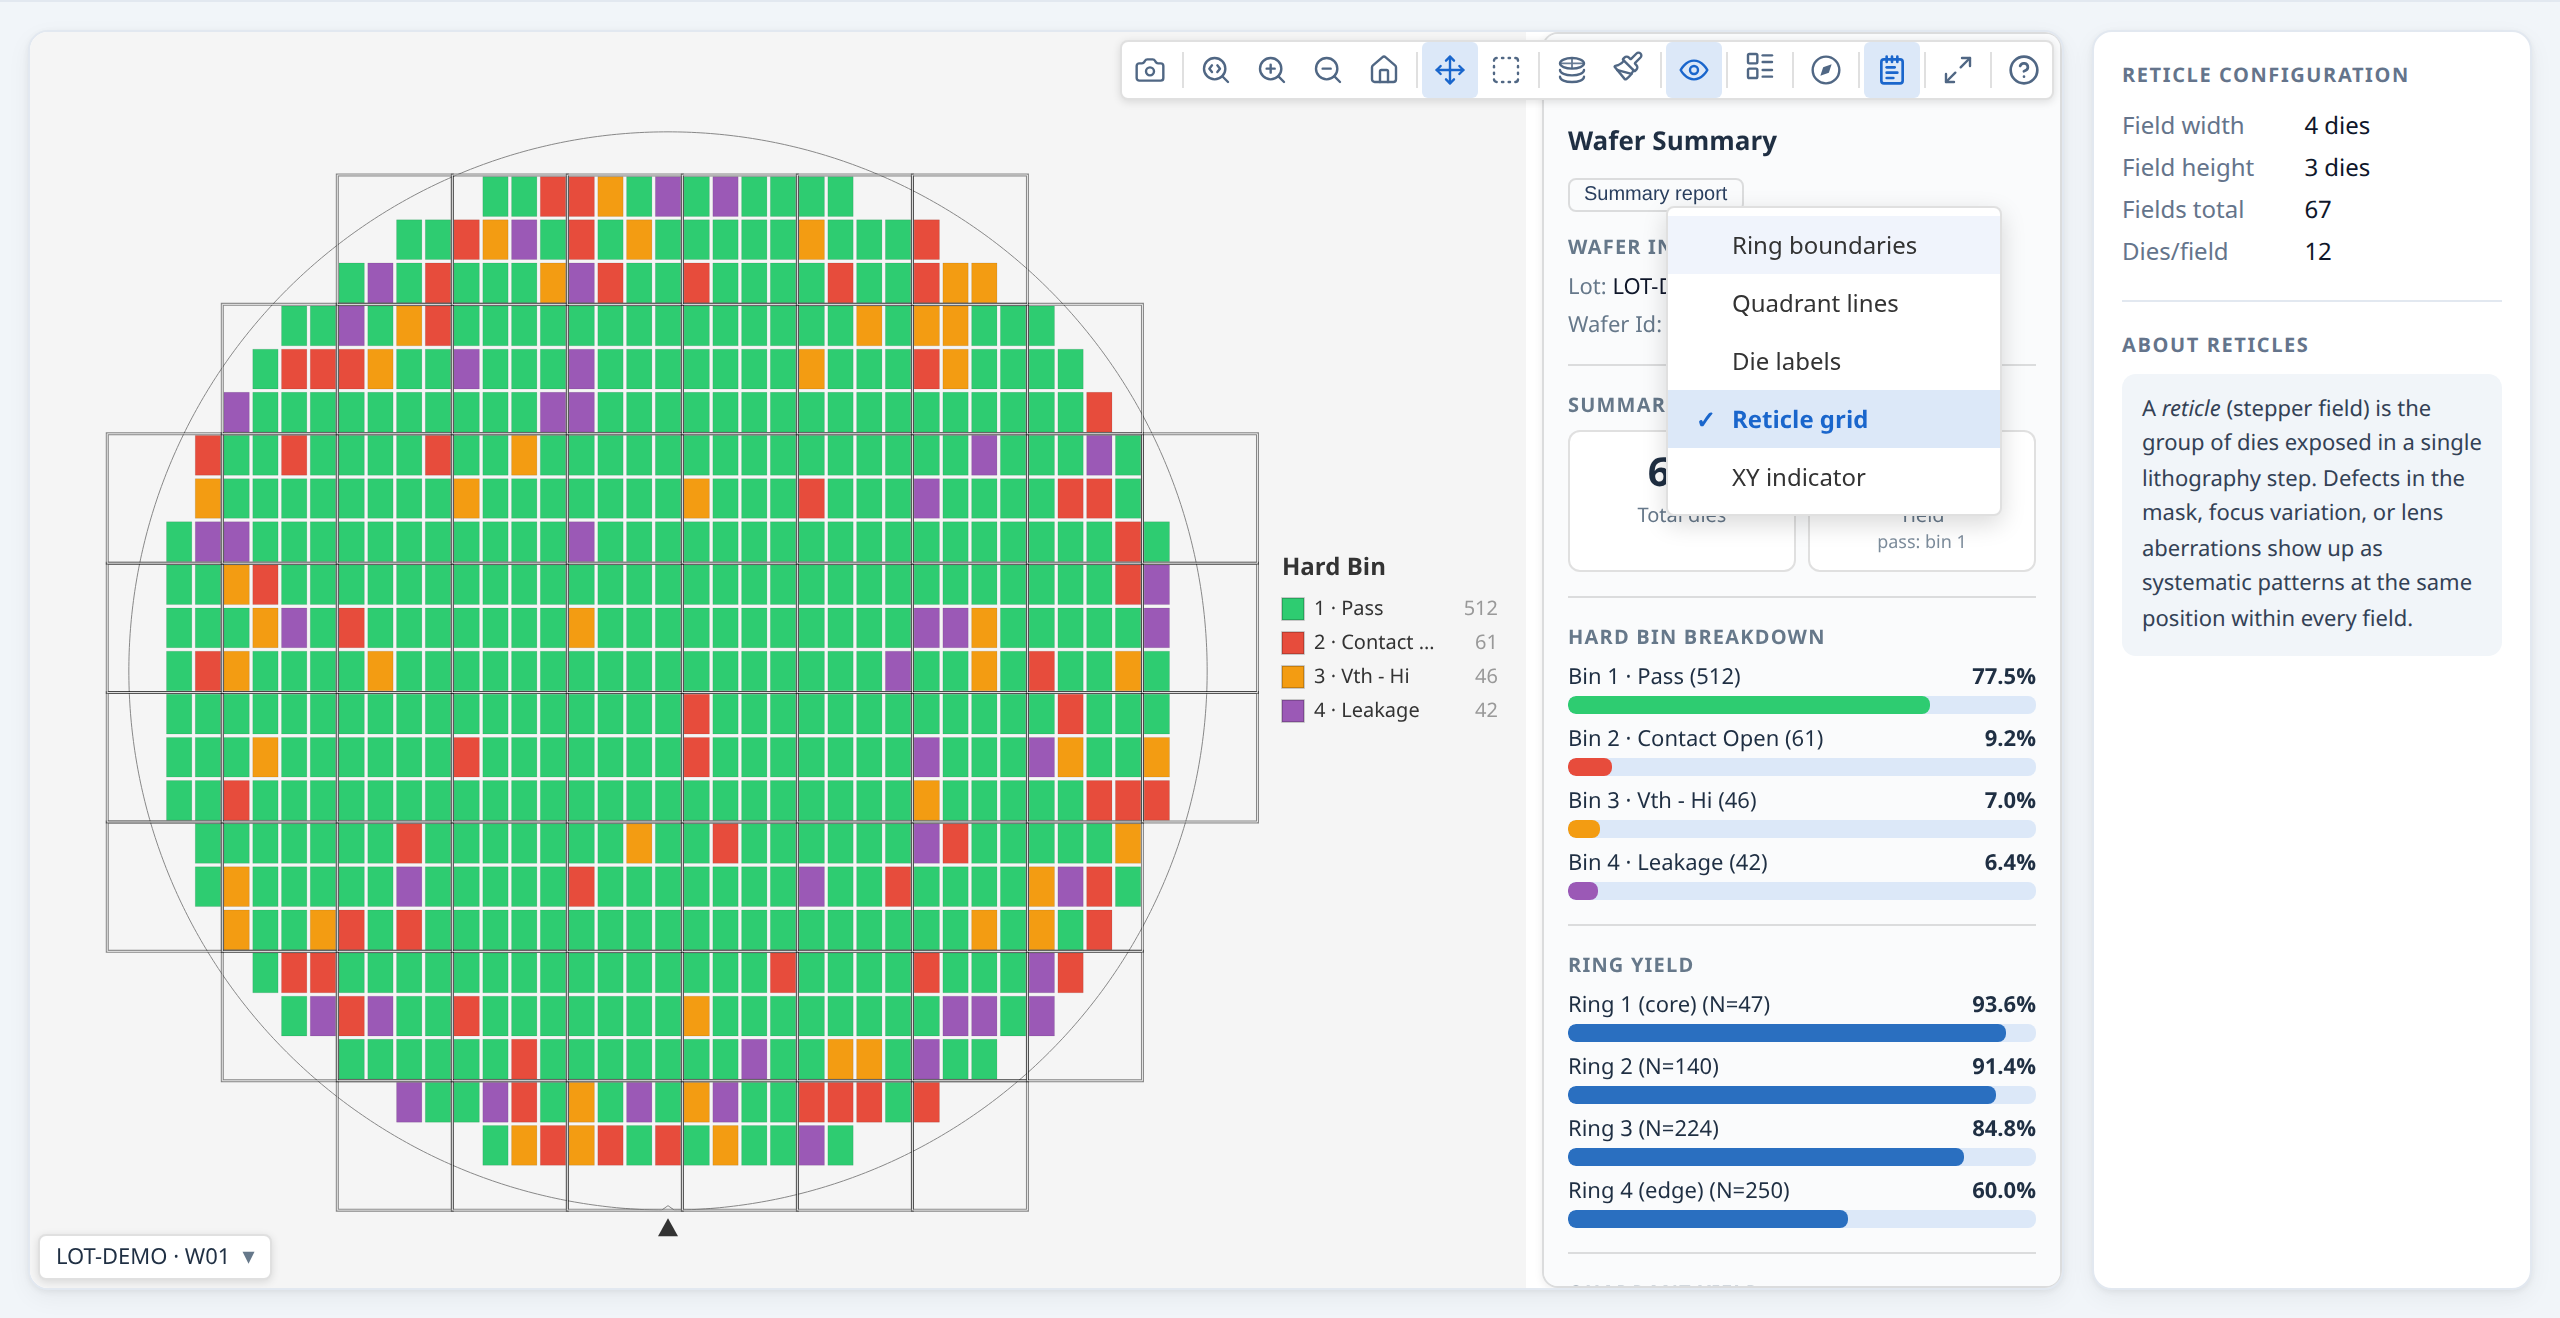Enable the Quadrant lines overlay
Screen dimensions: 2560x1318
click(1834, 304)
